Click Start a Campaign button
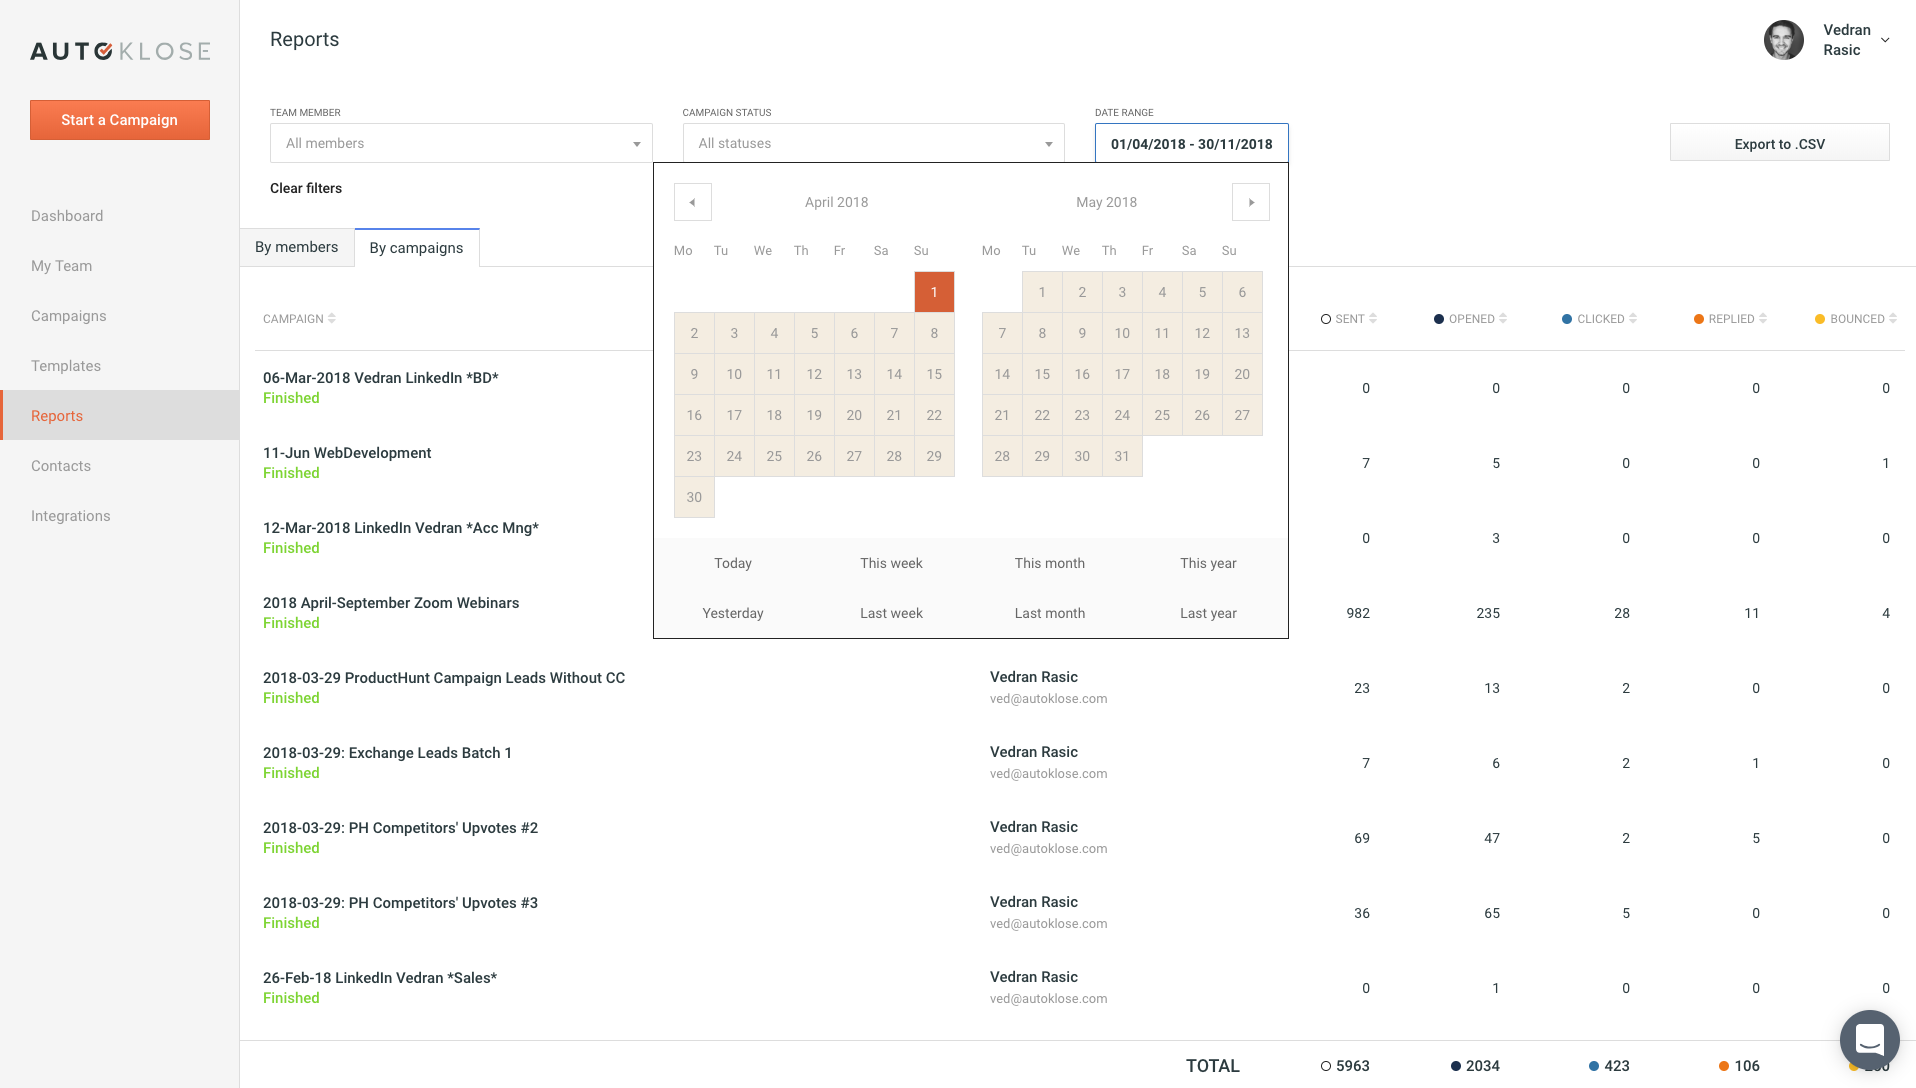Screen dimensions: 1916x1088 coord(120,120)
